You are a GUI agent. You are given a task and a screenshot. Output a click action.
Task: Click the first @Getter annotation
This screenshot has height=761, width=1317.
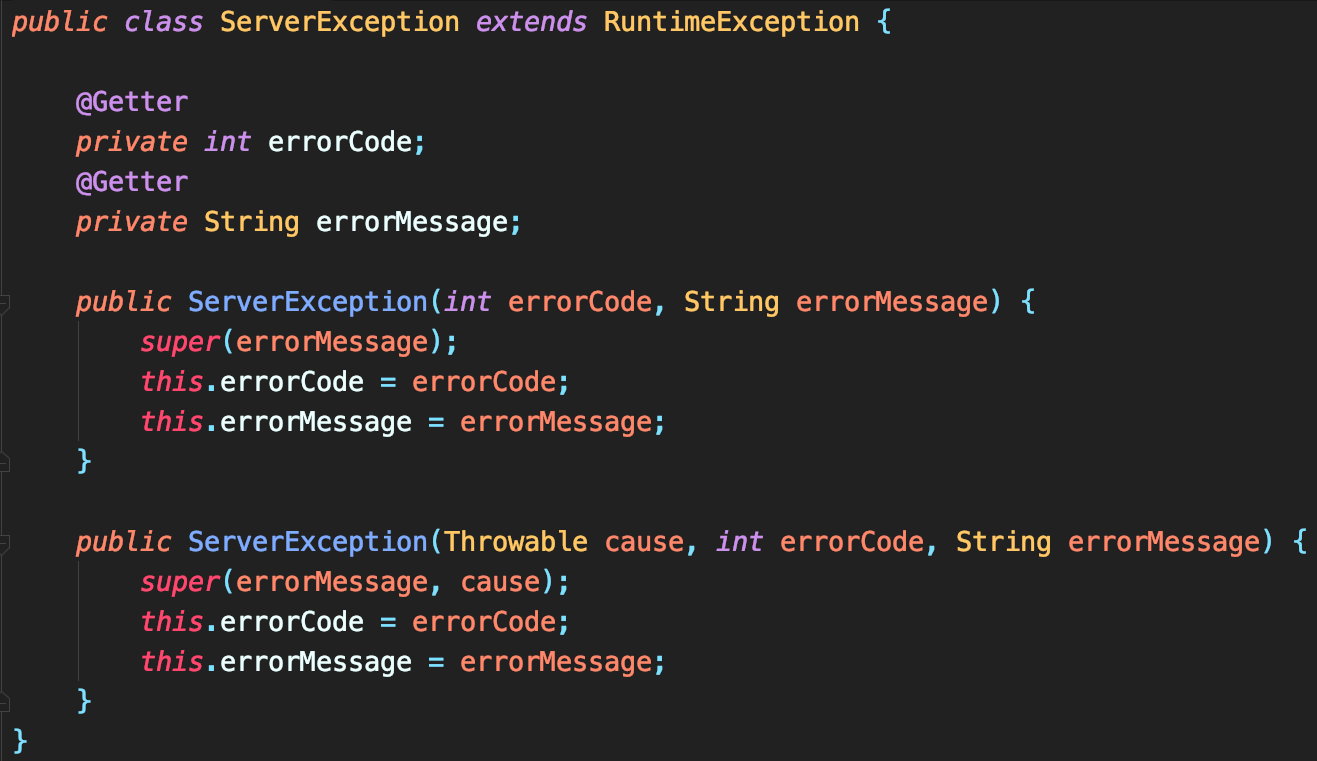tap(131, 102)
